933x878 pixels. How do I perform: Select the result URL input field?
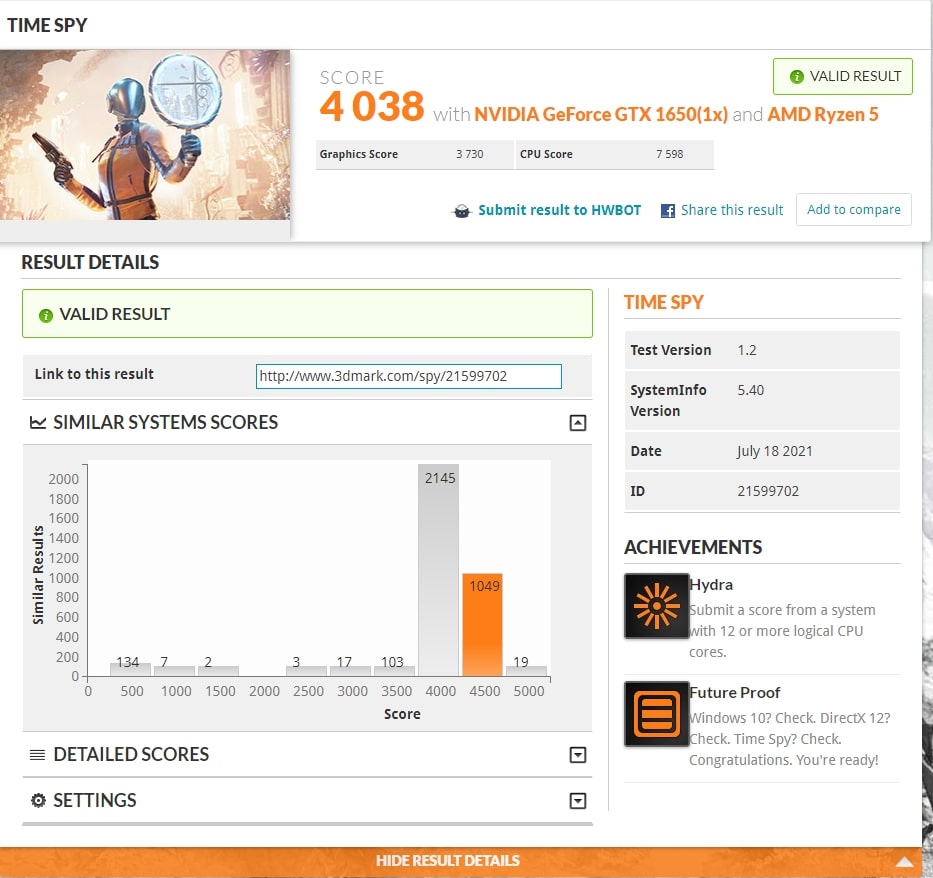pyautogui.click(x=407, y=377)
